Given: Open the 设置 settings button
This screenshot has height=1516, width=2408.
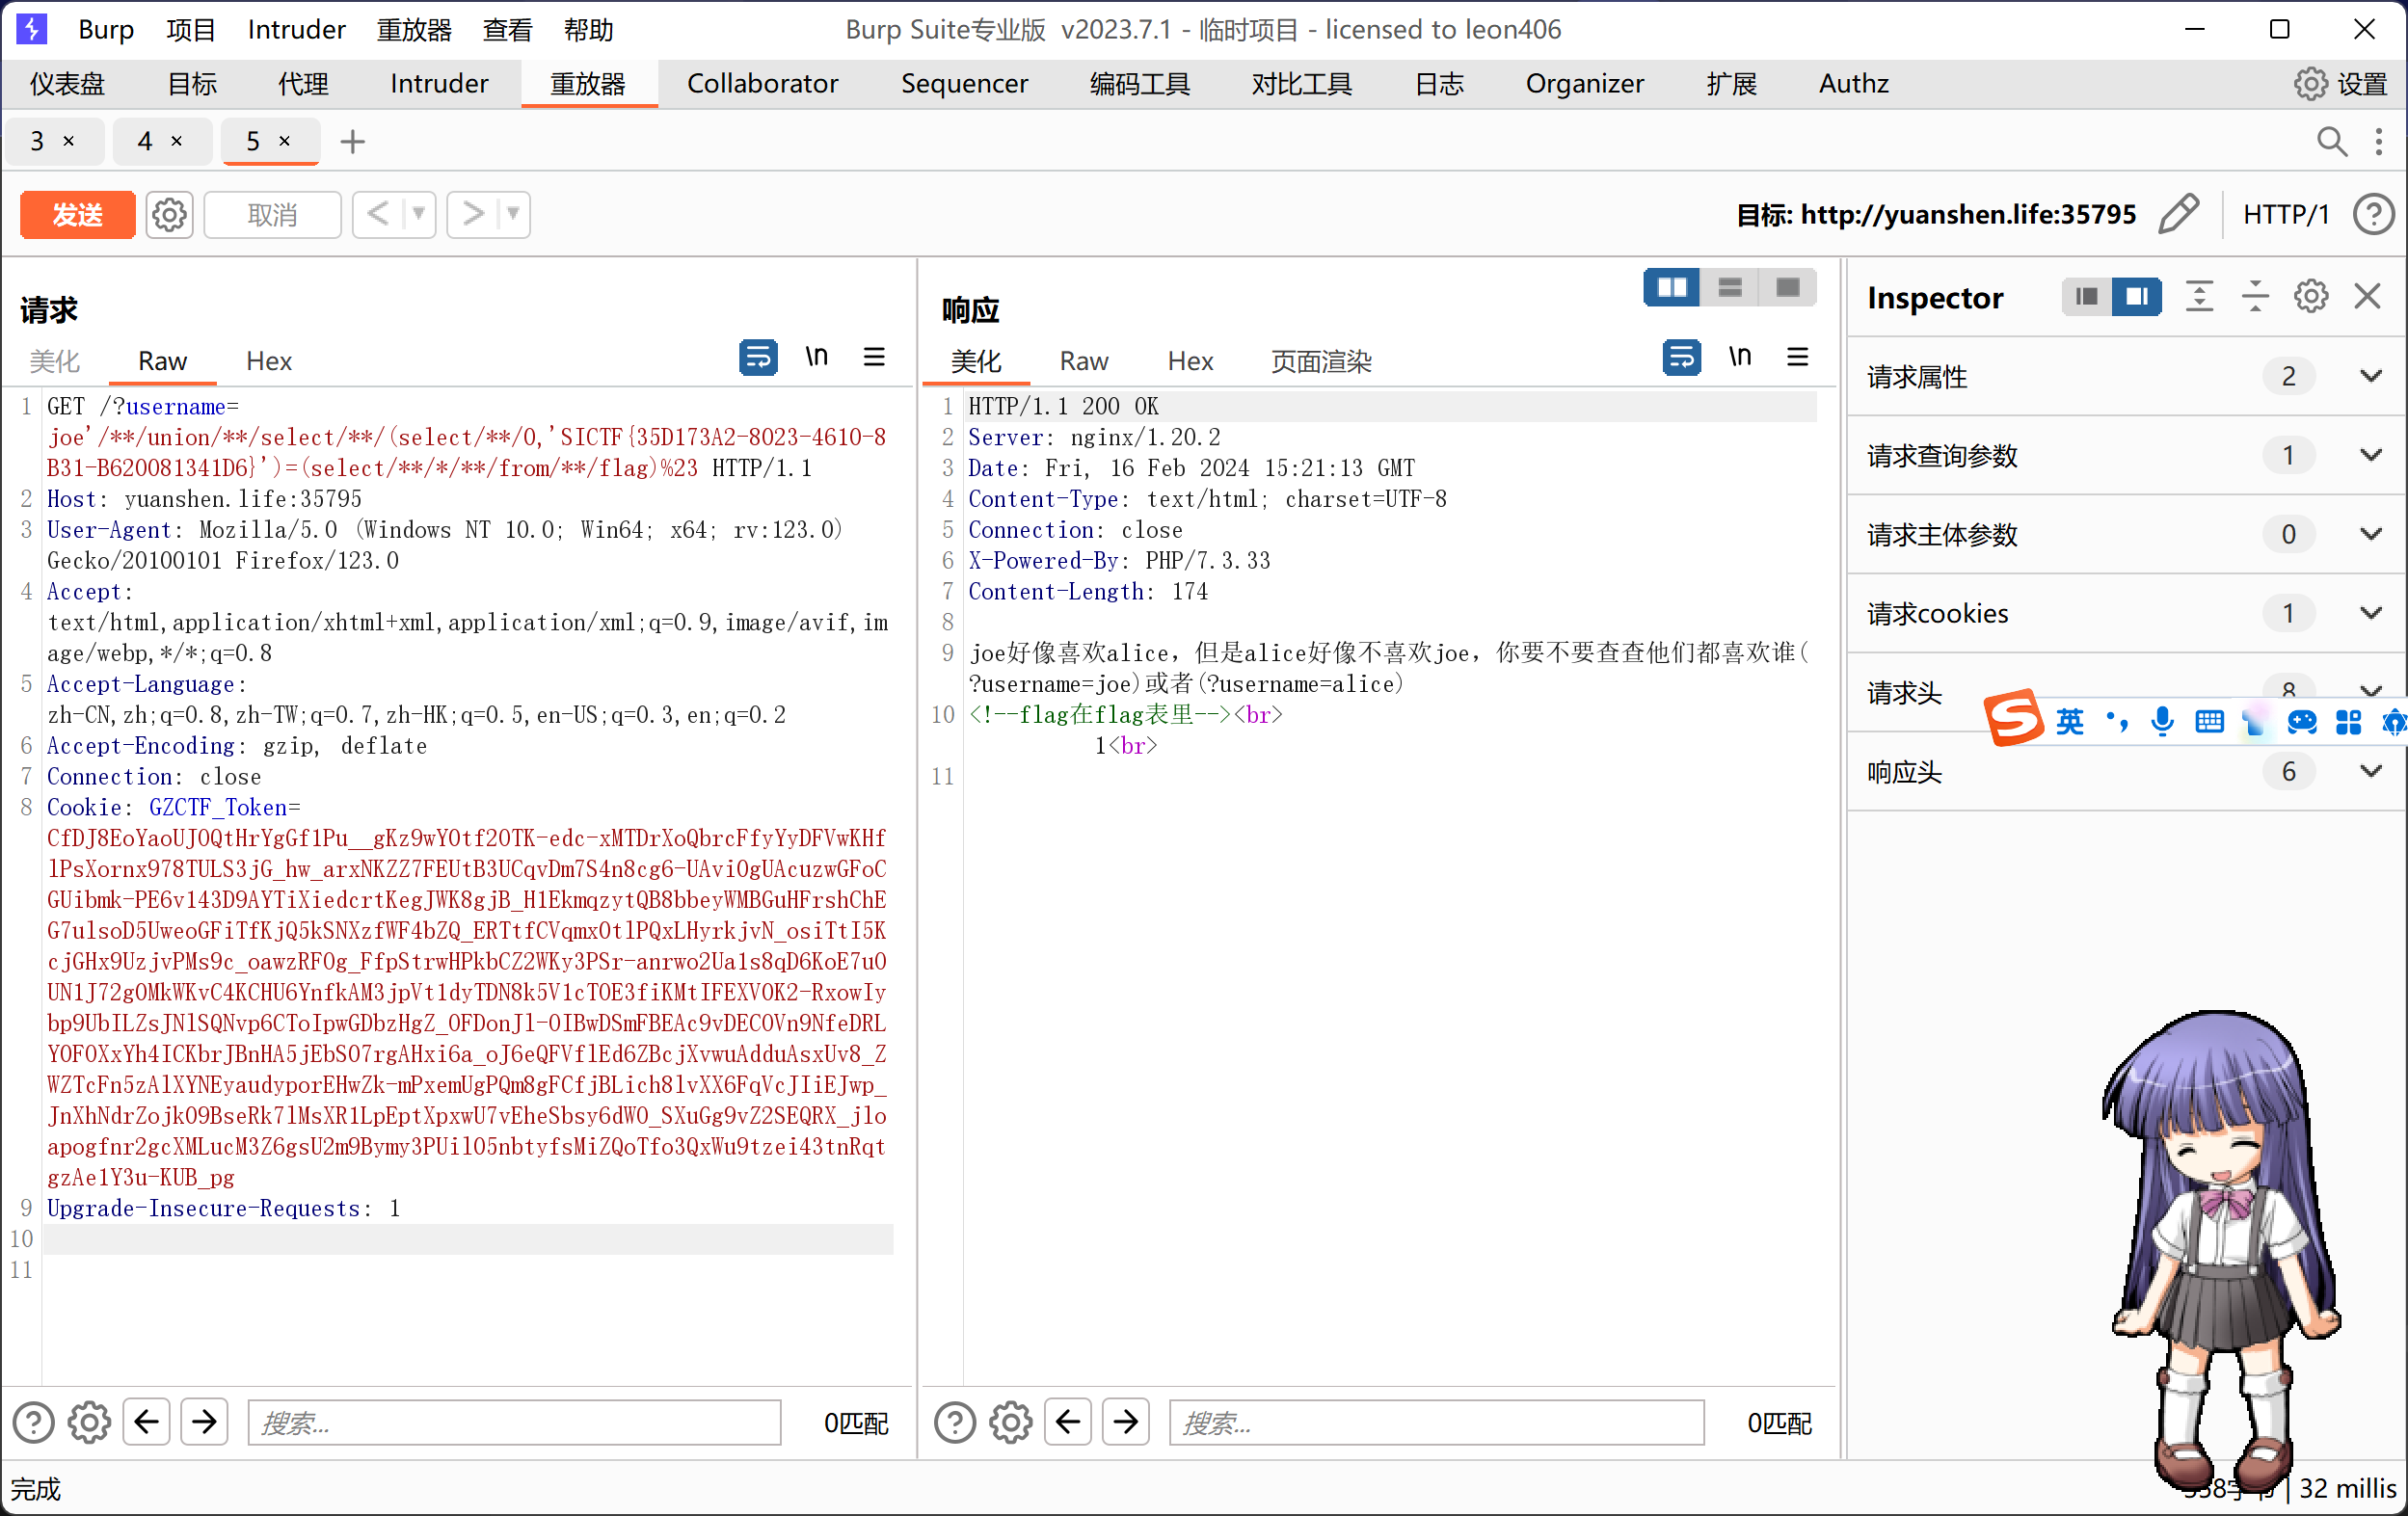Looking at the screenshot, I should (x=2340, y=84).
